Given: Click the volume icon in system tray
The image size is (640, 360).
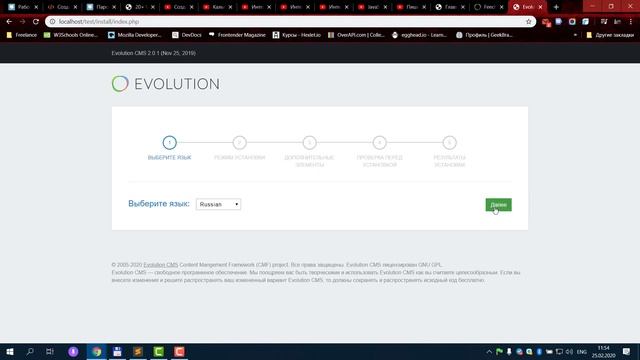Looking at the screenshot, I should [569, 351].
